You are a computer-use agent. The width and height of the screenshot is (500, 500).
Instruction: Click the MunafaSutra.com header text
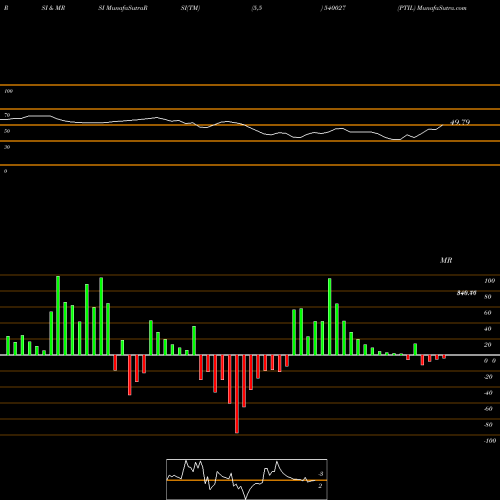click(x=442, y=8)
